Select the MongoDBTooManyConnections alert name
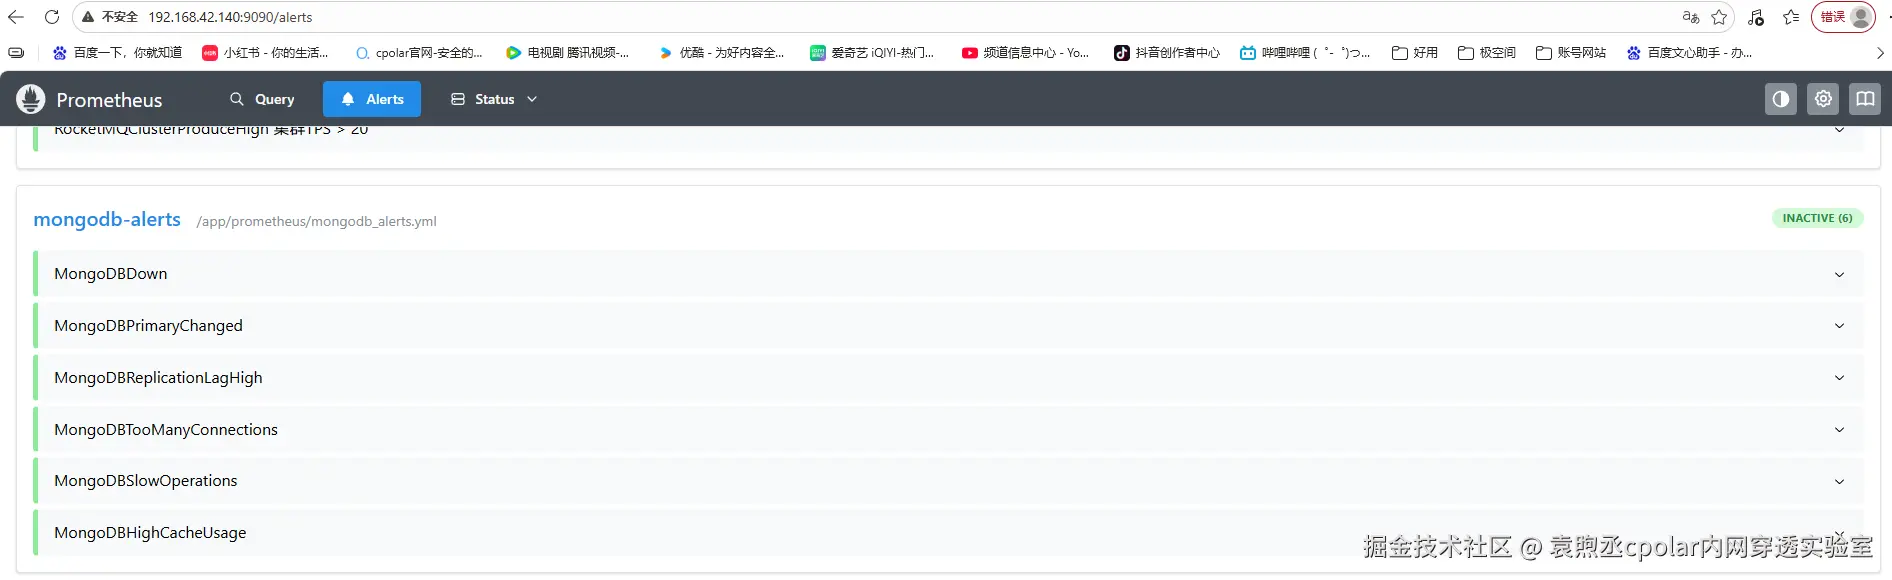Screen dimensions: 1892x580 click(166, 430)
